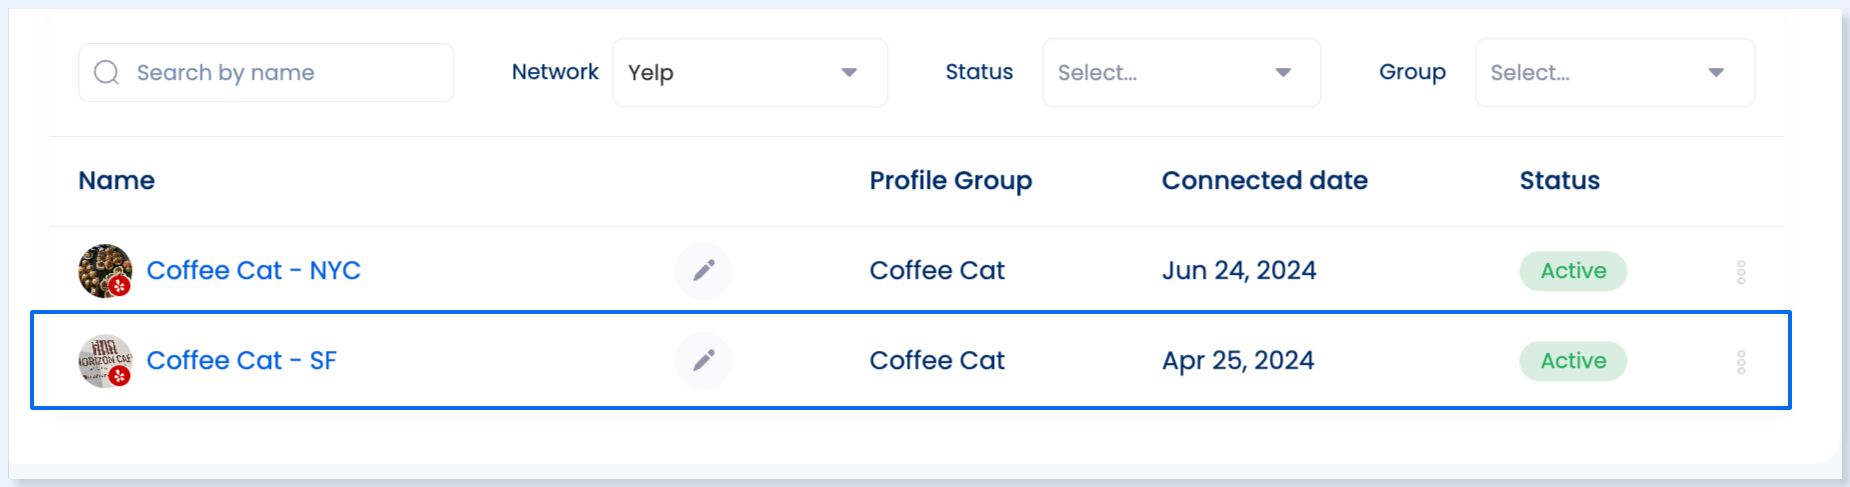Click the Connected date column header

pos(1265,181)
